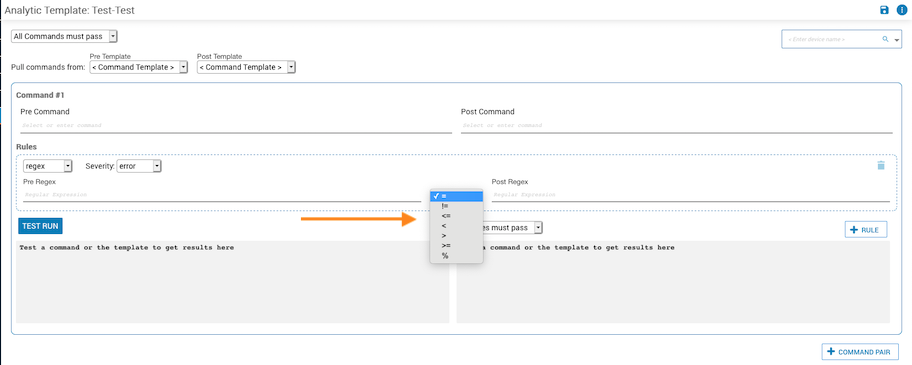Choose the % operator from list
Viewport: 912px width, 365px height.
[x=457, y=256]
